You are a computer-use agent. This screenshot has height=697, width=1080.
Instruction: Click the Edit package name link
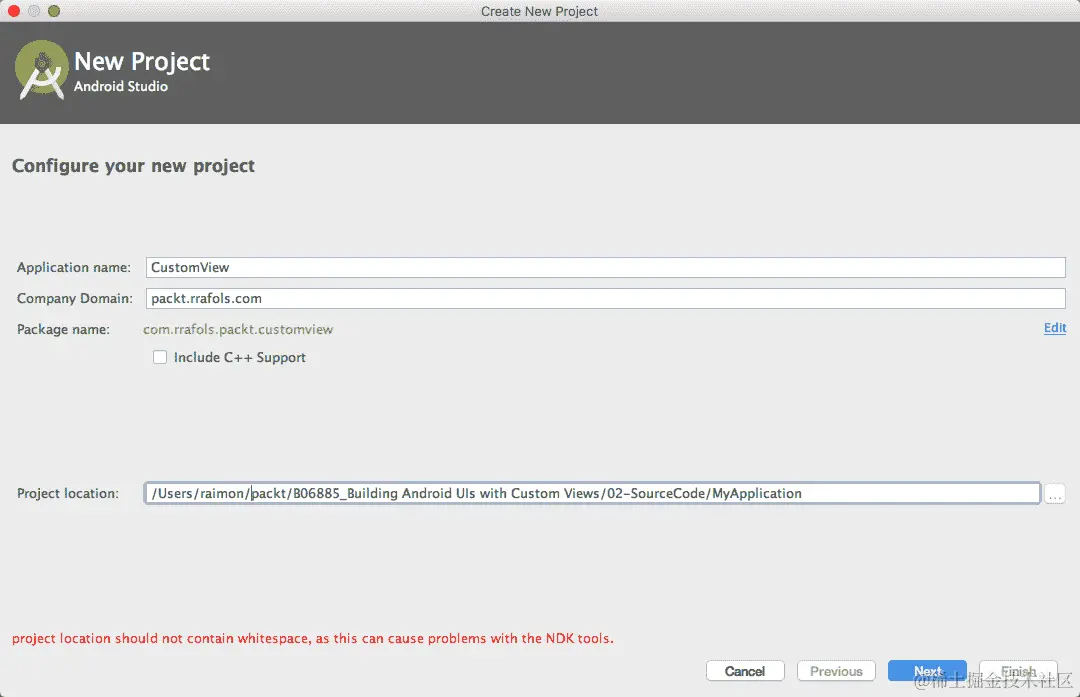1055,328
